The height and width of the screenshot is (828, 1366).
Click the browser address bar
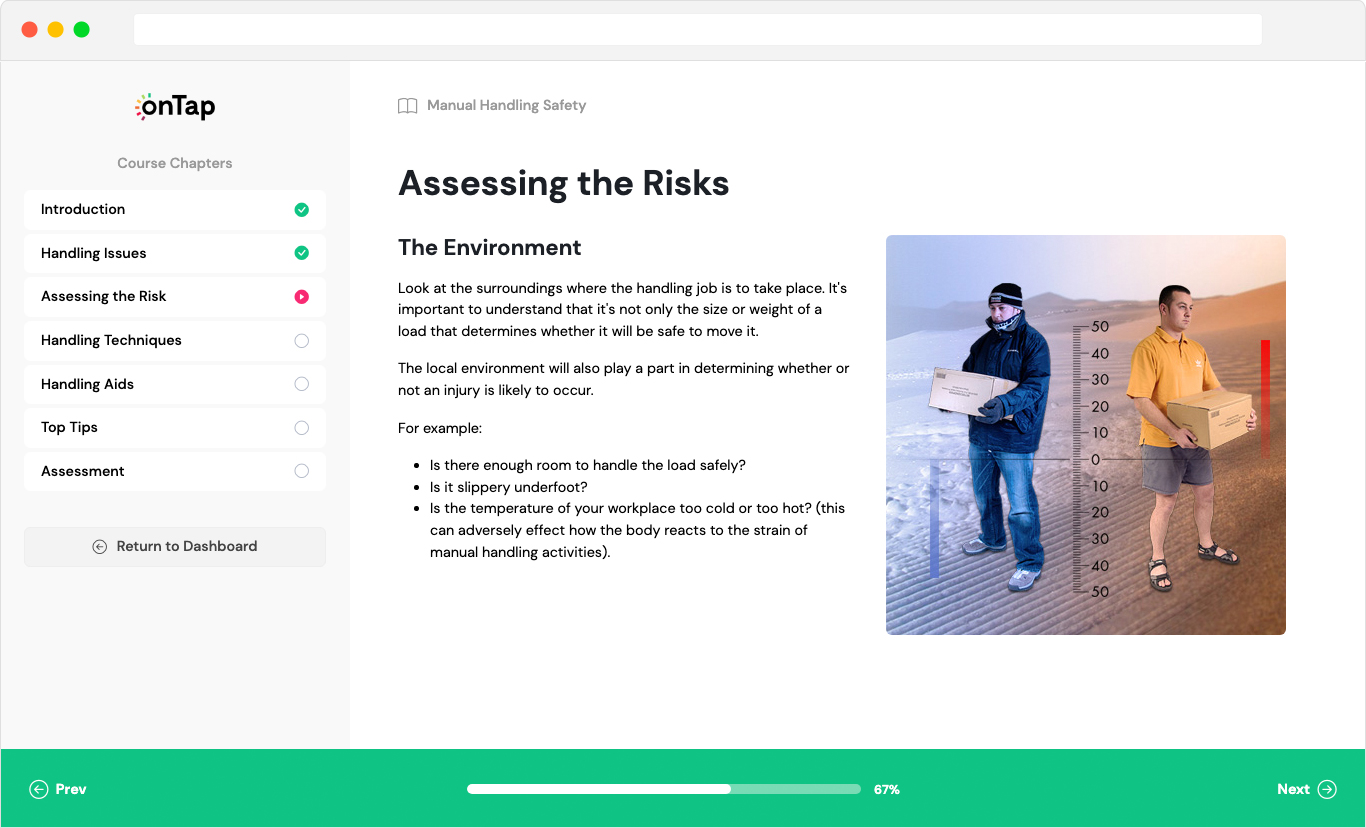pyautogui.click(x=698, y=30)
